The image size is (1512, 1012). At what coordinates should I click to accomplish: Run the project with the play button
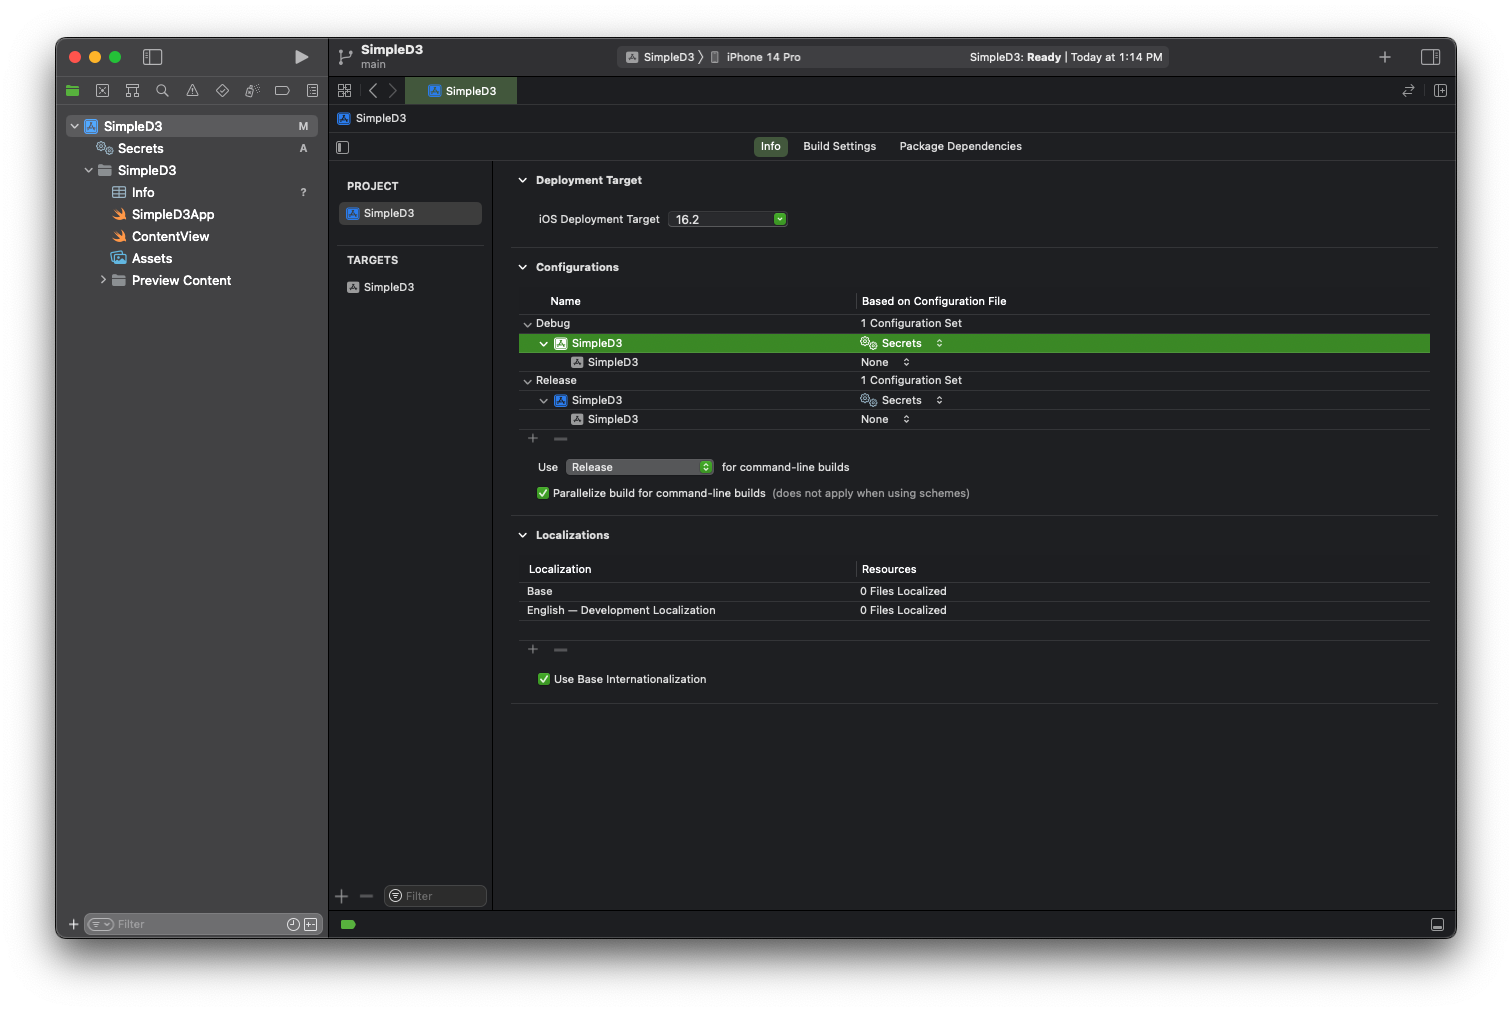pos(301,57)
